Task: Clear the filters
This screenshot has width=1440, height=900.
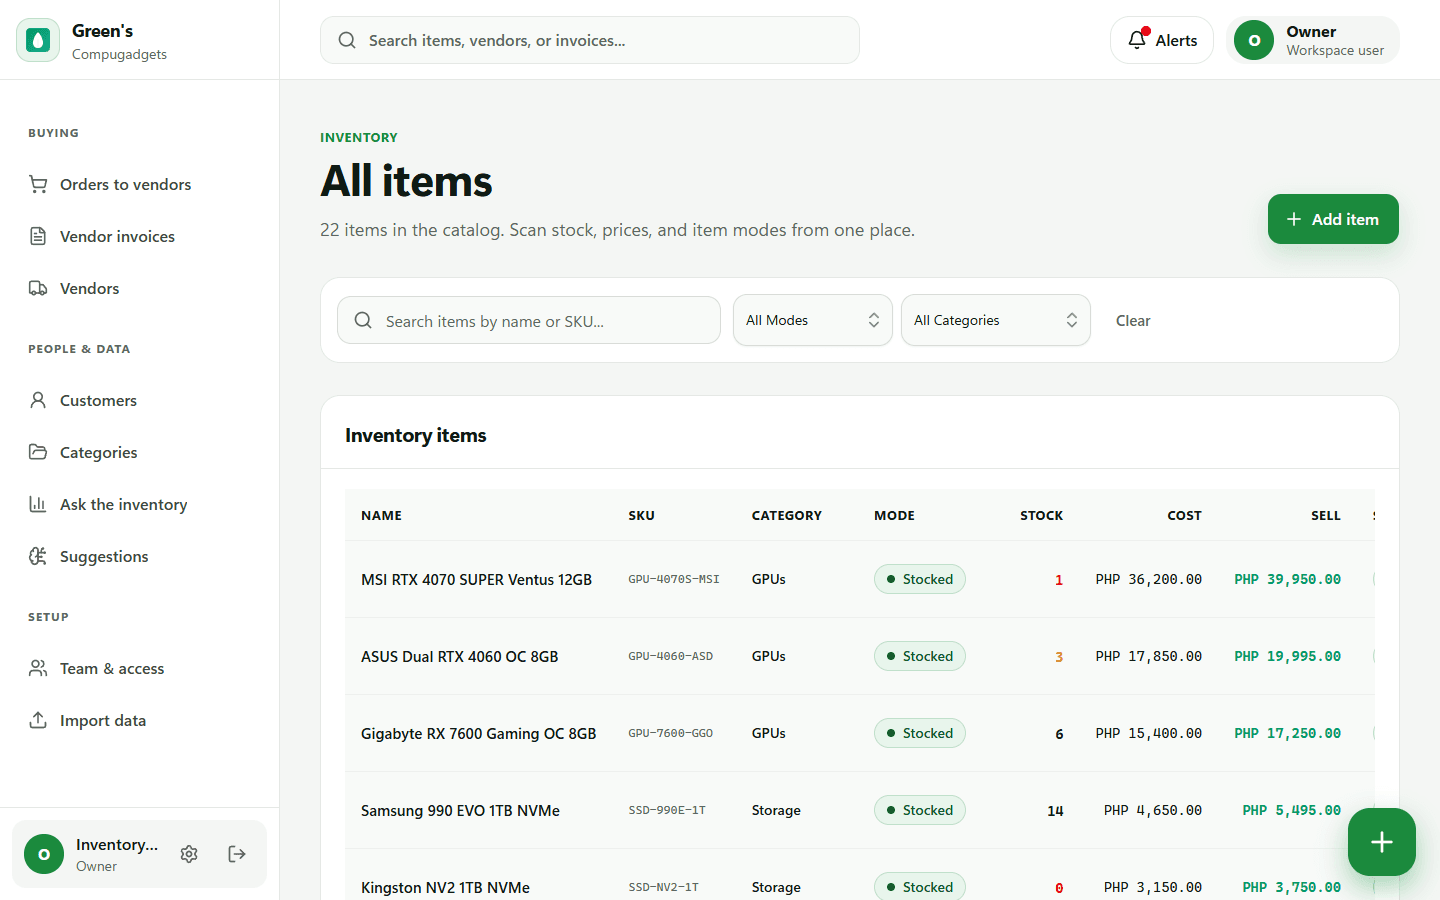Action: pos(1133,320)
